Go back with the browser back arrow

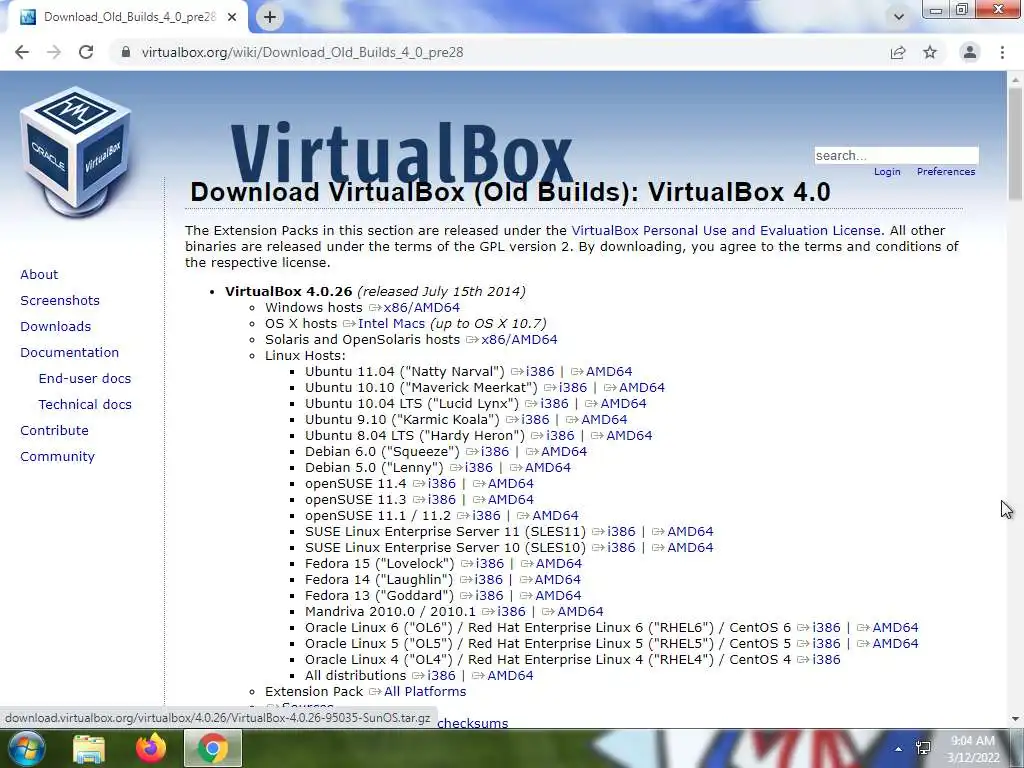click(x=22, y=52)
